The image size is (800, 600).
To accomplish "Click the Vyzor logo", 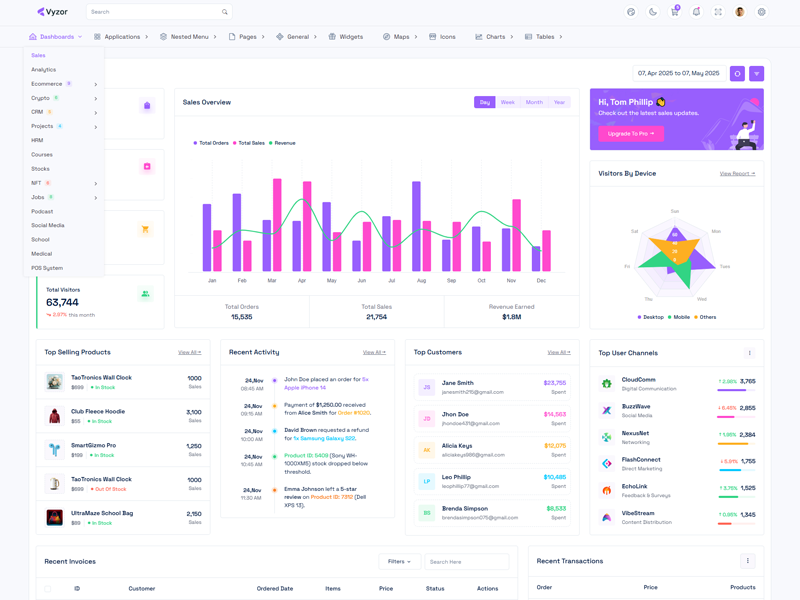I will coord(53,12).
